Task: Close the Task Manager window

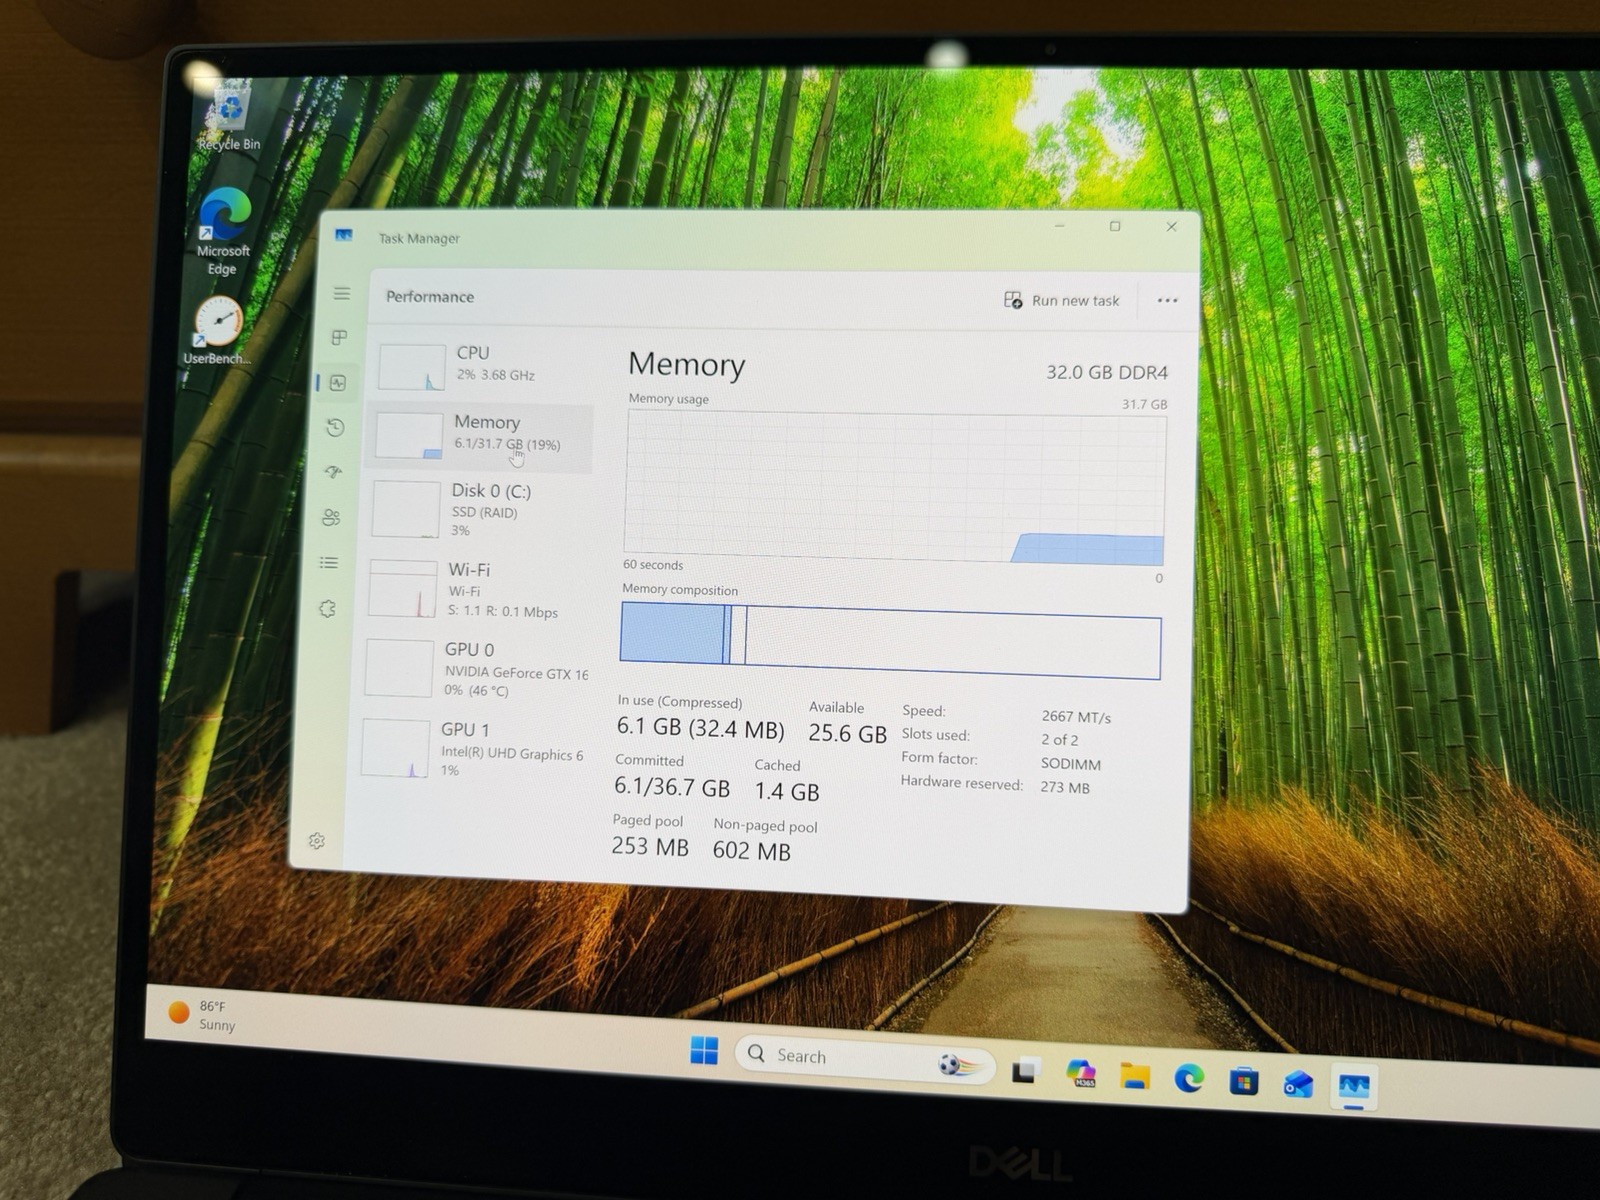Action: pos(1171,227)
